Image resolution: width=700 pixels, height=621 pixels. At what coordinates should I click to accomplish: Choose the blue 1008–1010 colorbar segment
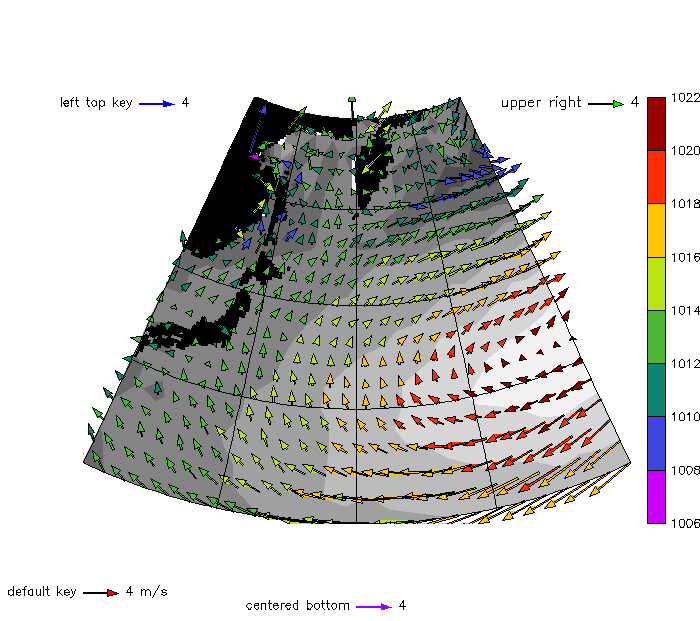657,443
